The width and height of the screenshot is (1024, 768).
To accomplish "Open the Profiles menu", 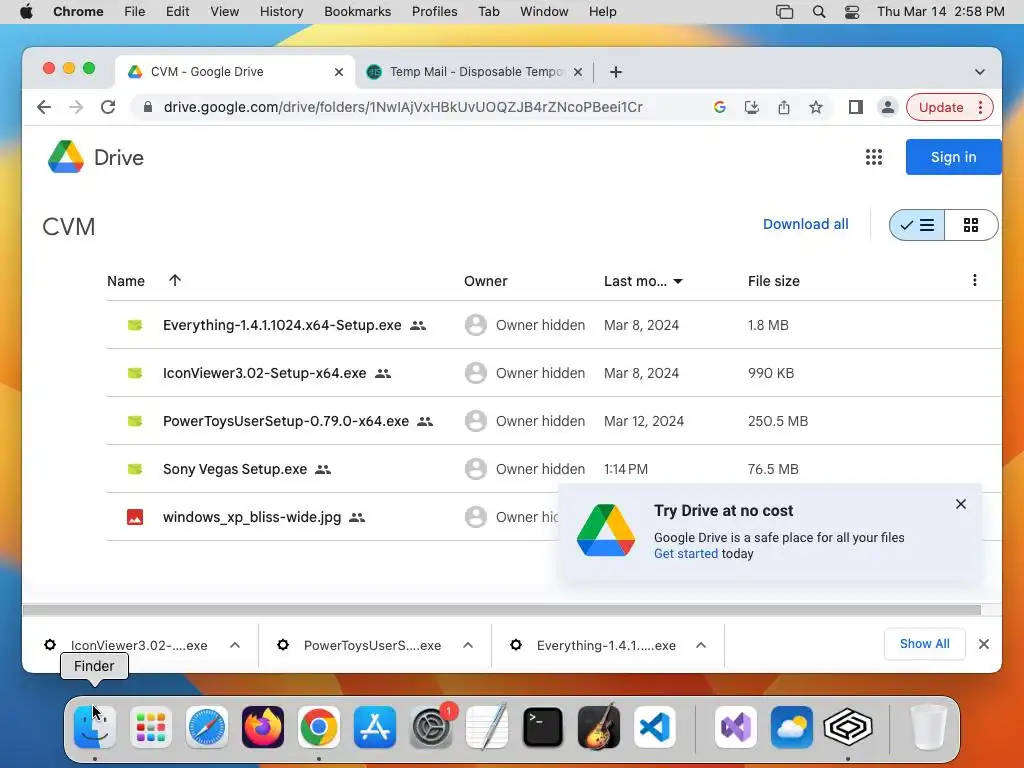I will pos(434,12).
